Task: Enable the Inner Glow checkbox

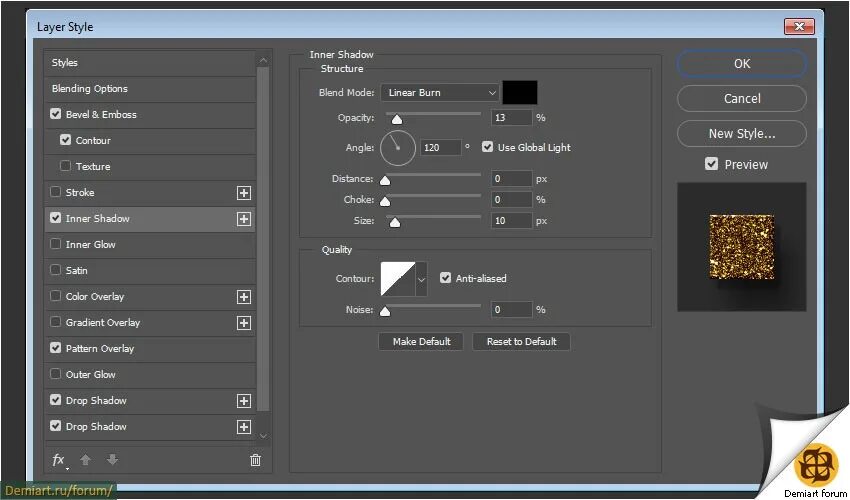Action: pos(55,244)
